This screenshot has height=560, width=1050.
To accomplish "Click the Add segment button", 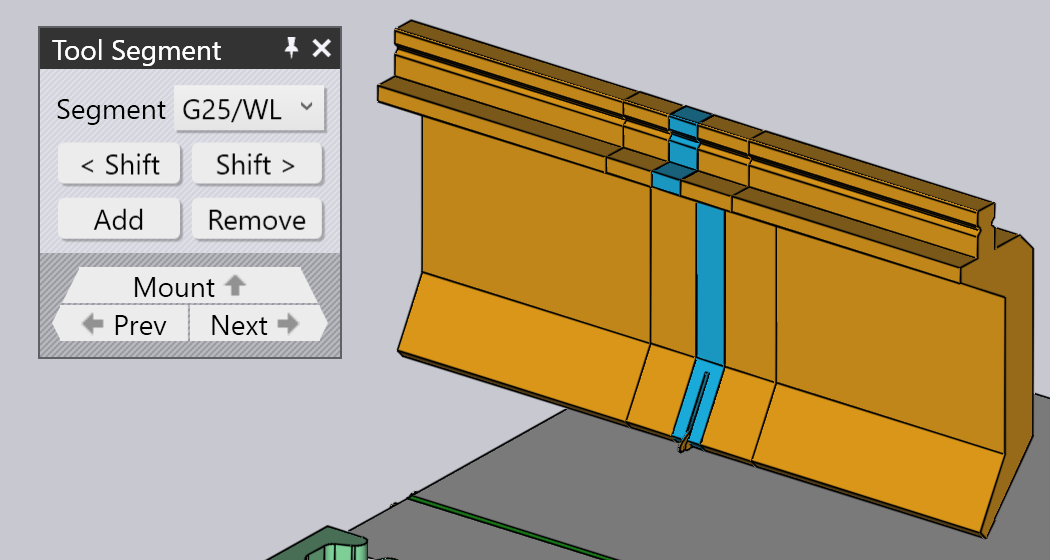I will [119, 219].
